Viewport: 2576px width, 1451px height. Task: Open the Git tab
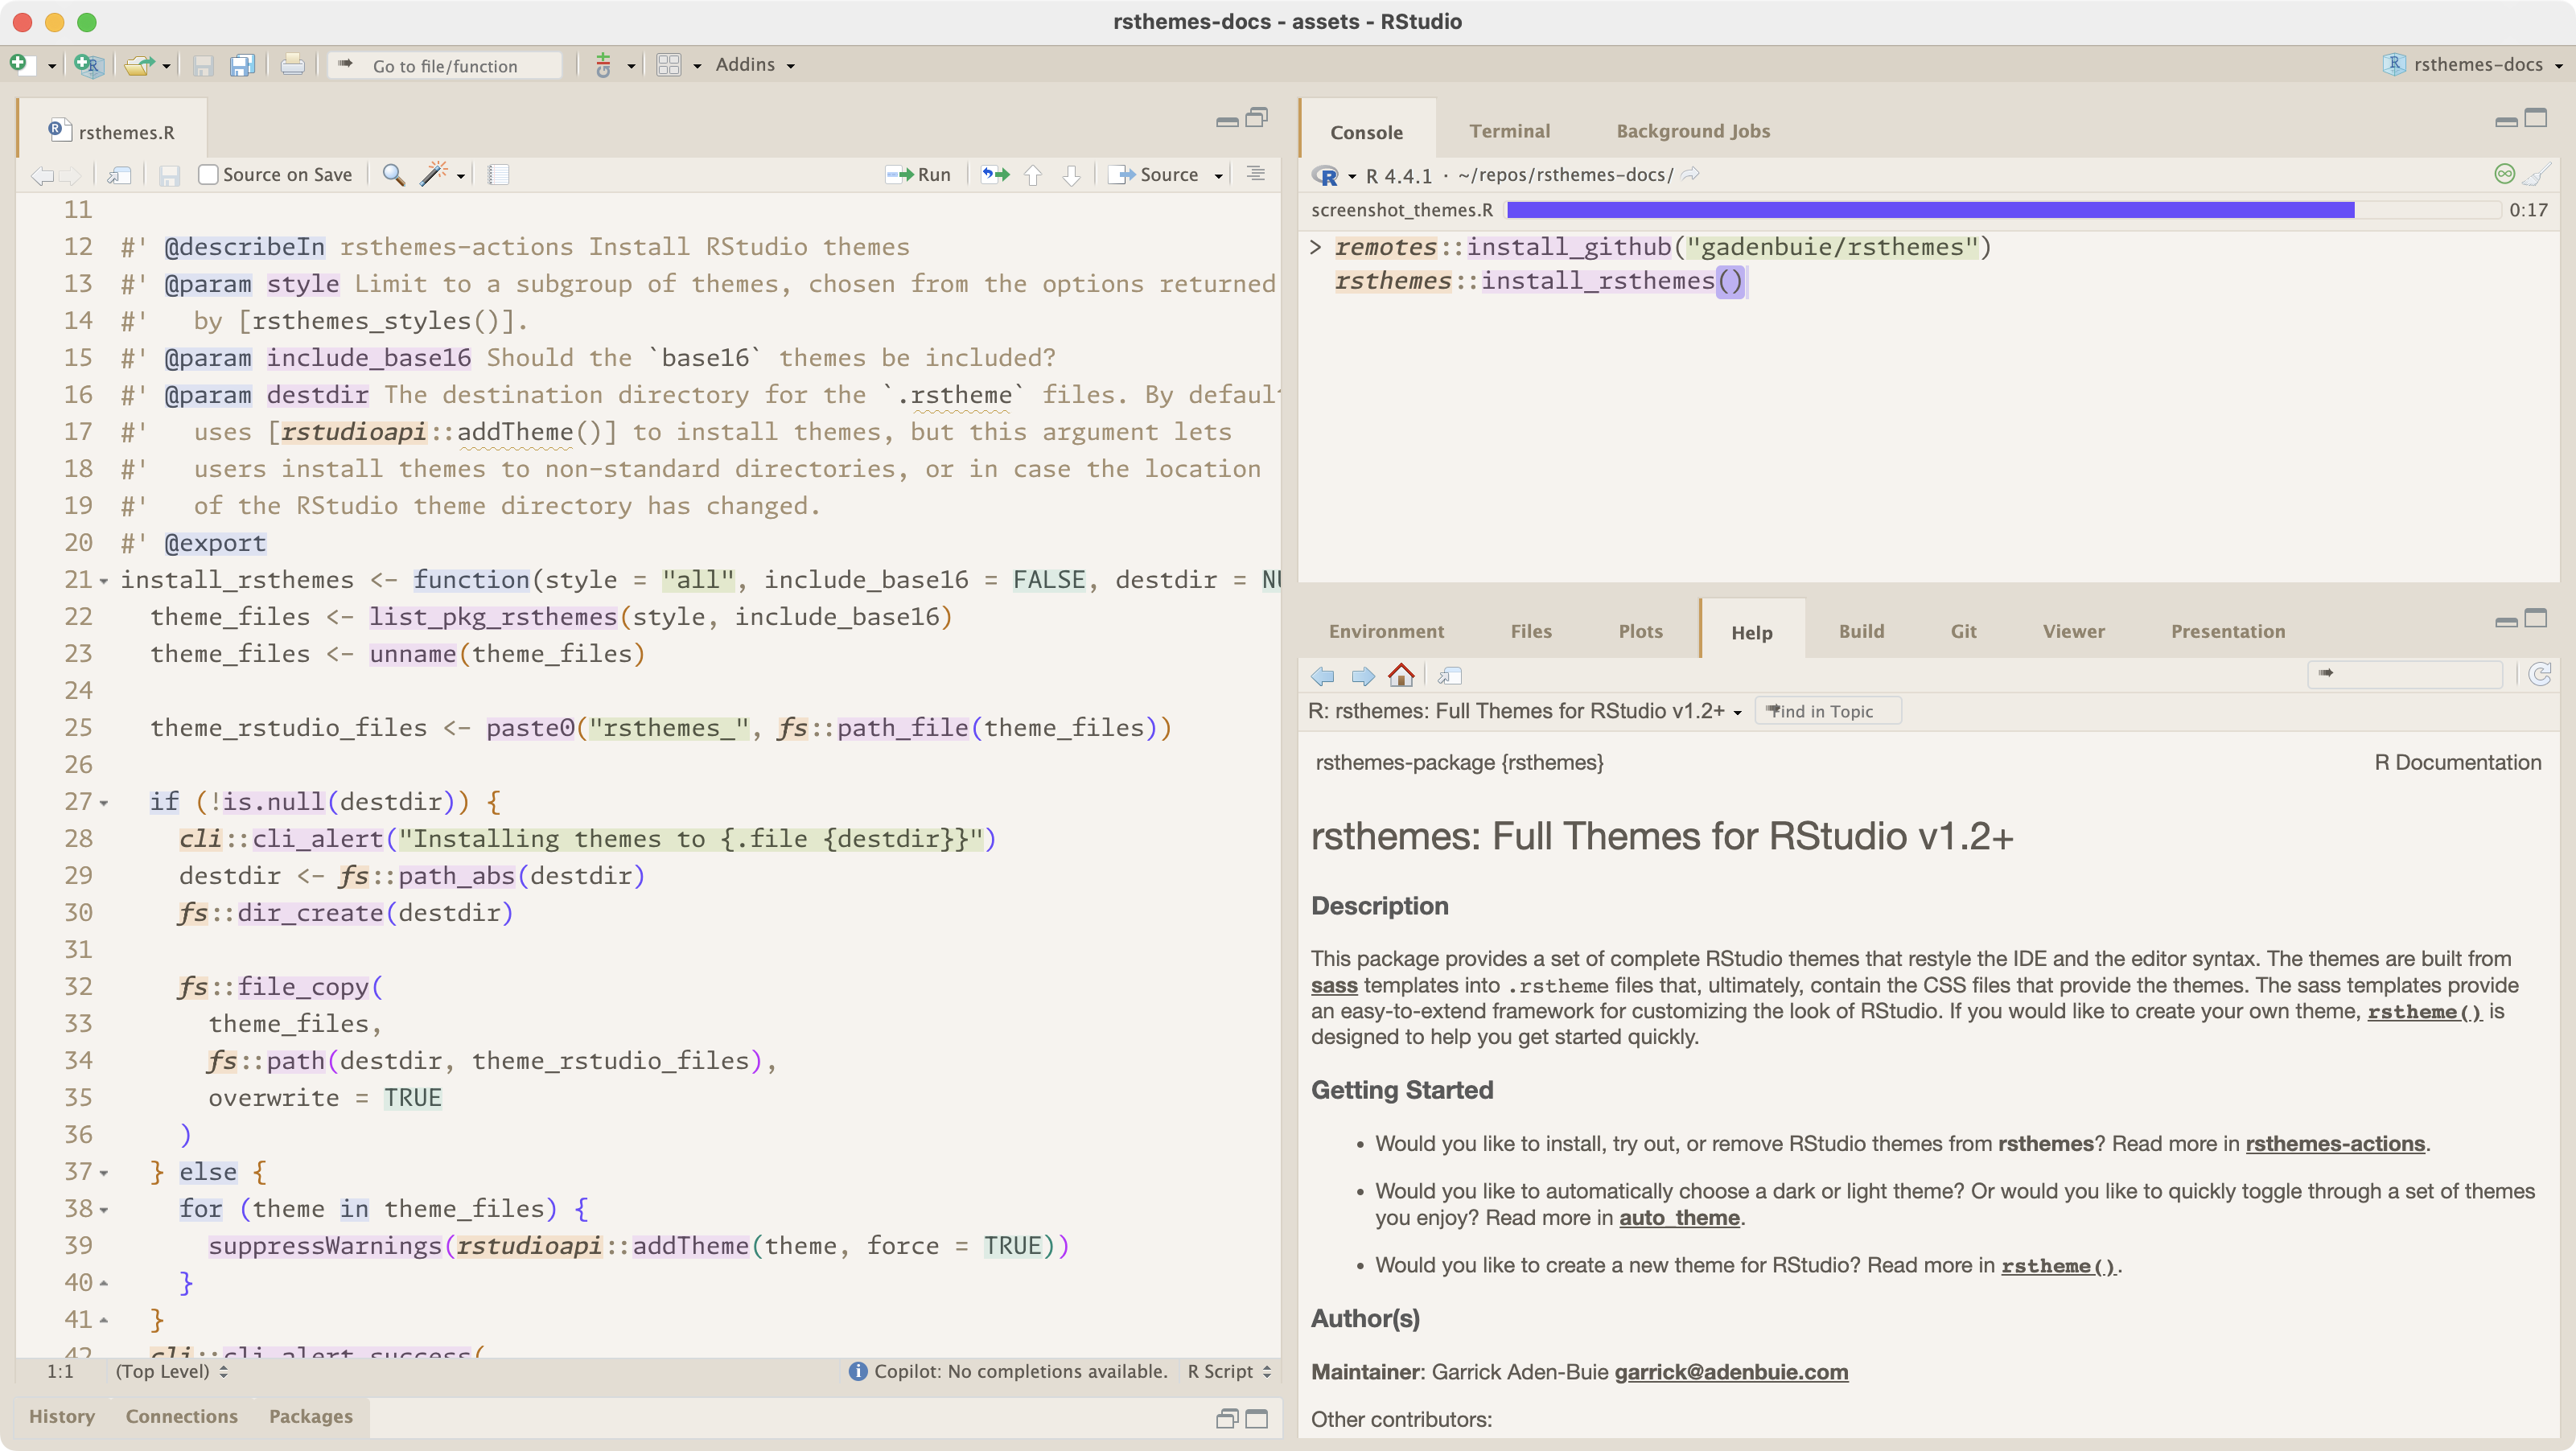tap(1963, 631)
